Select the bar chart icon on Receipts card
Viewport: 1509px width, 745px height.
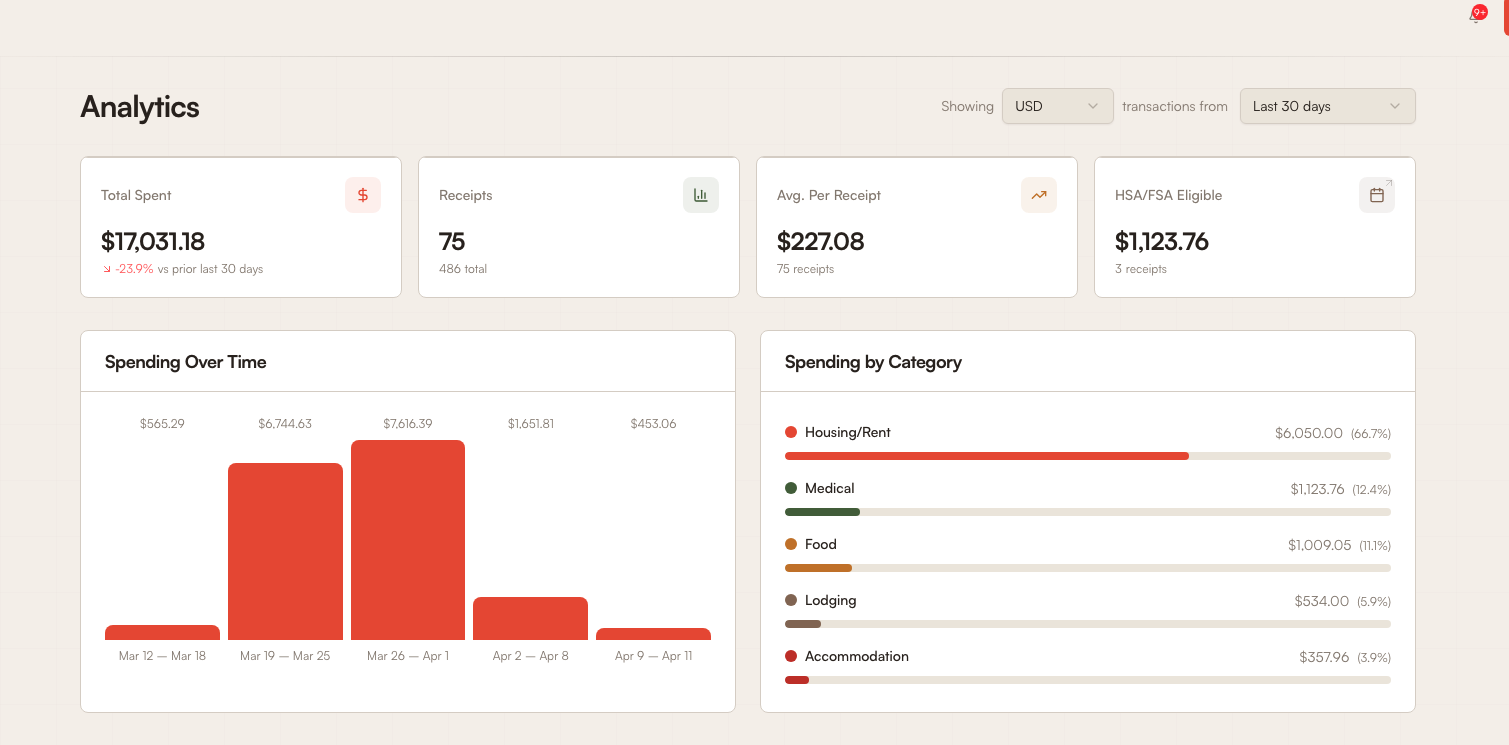pos(700,195)
